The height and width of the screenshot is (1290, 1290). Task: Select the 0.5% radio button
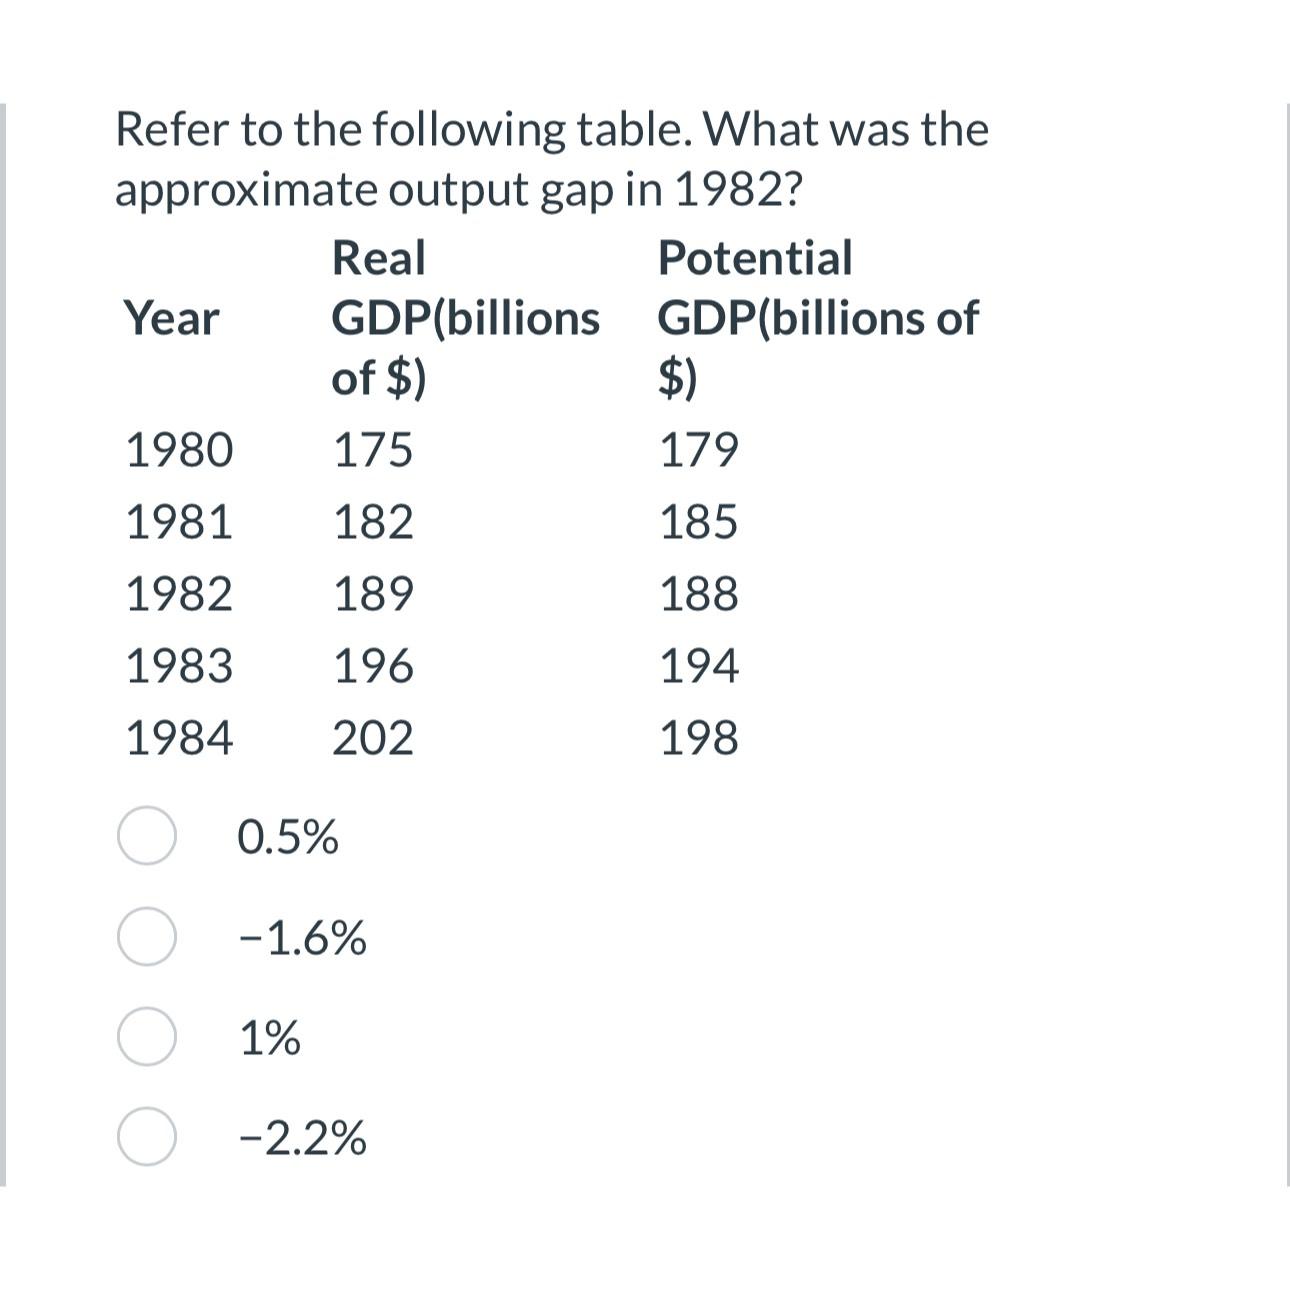coord(147,836)
